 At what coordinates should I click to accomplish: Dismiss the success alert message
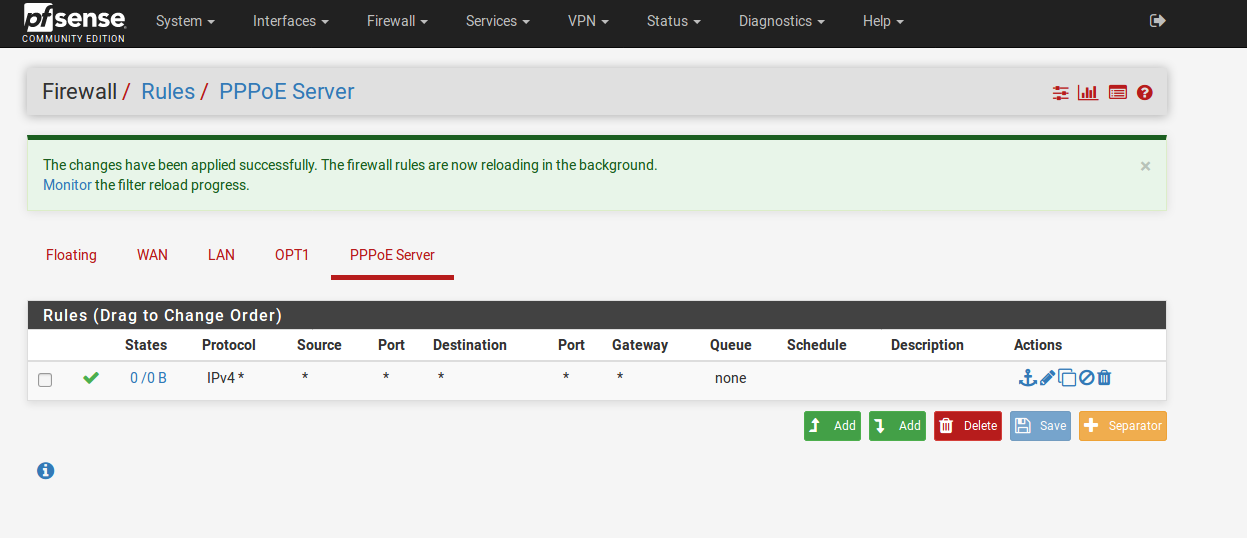pos(1145,166)
